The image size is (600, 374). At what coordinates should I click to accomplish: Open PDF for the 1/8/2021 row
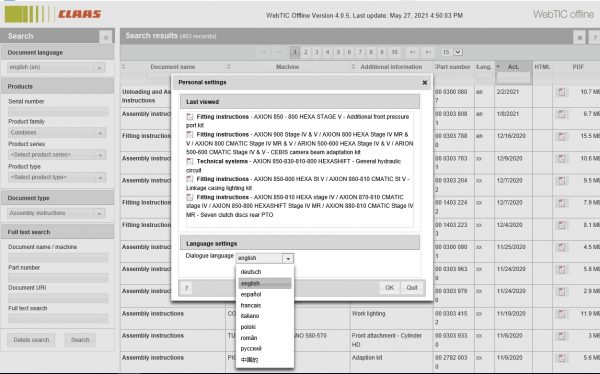[x=561, y=114]
